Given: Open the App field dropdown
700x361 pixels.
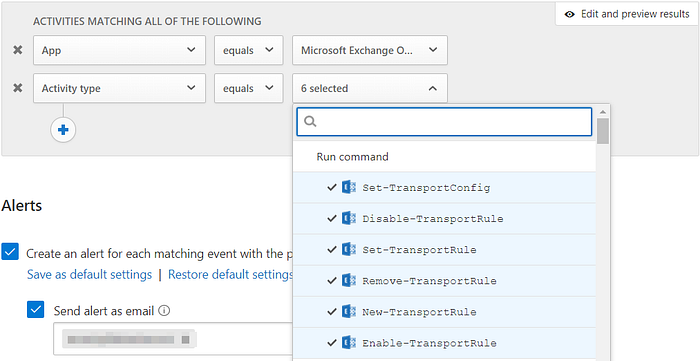Looking at the screenshot, I should [x=119, y=50].
